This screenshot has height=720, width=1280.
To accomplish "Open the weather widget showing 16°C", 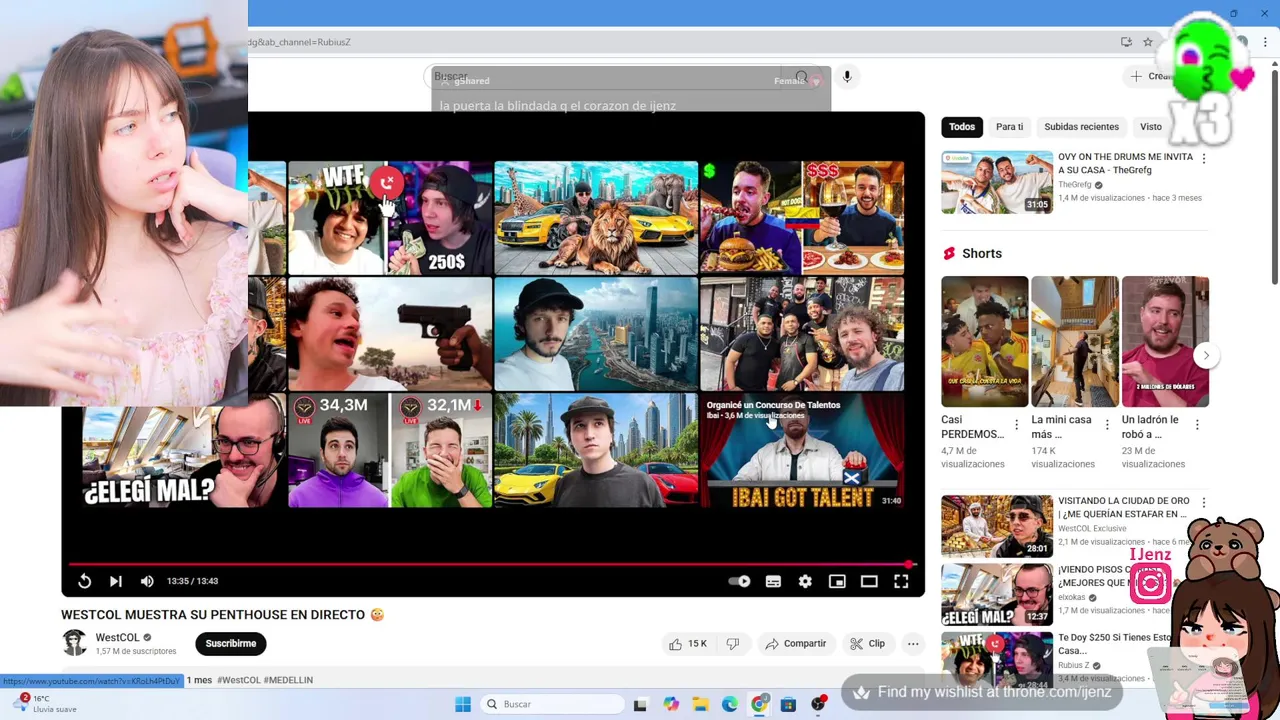I will (45, 704).
